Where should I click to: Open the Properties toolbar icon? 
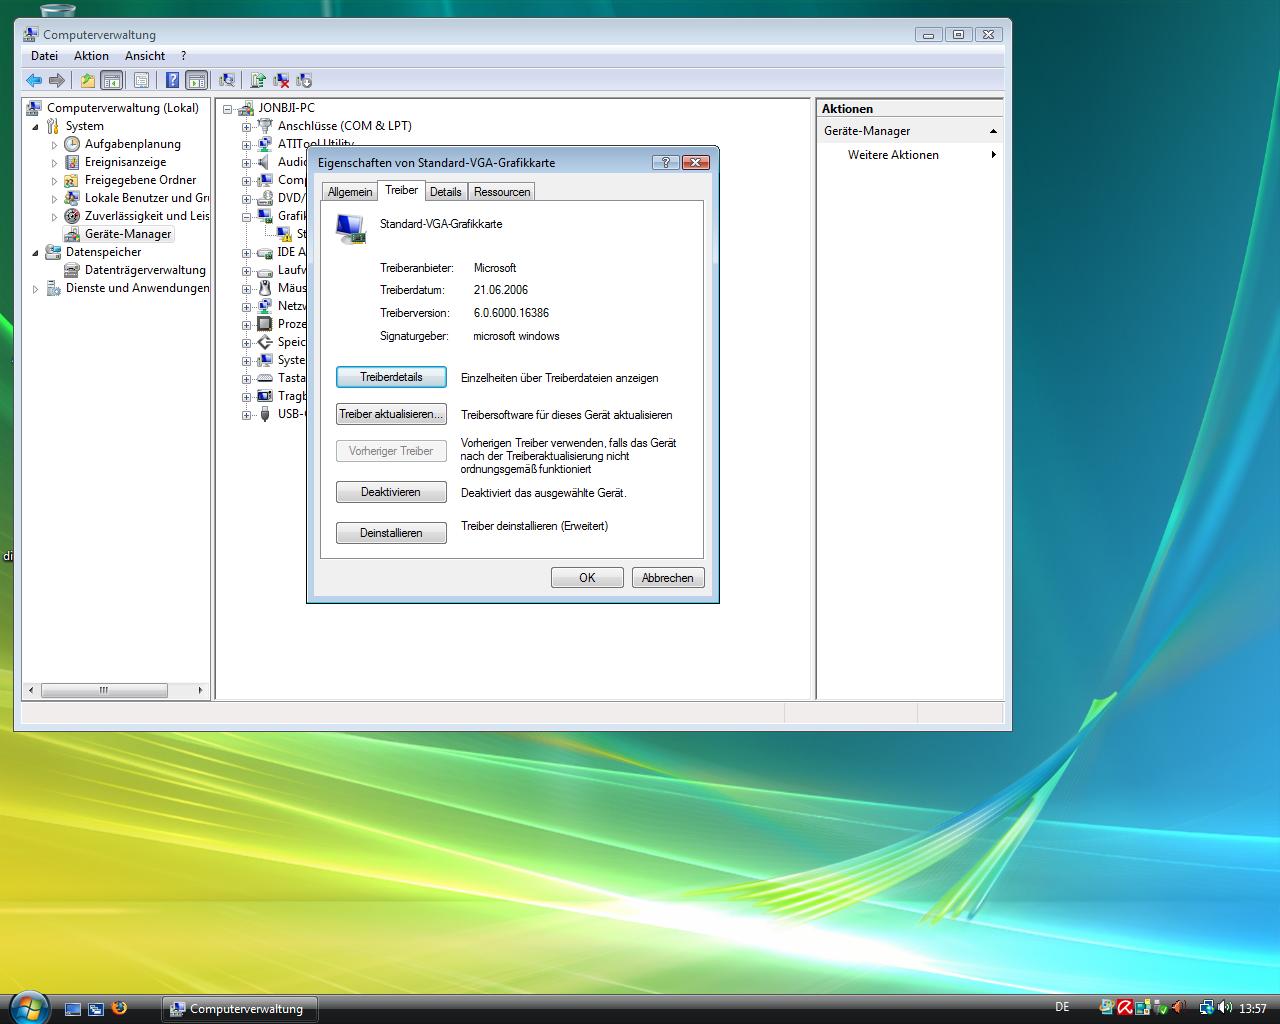click(x=141, y=80)
